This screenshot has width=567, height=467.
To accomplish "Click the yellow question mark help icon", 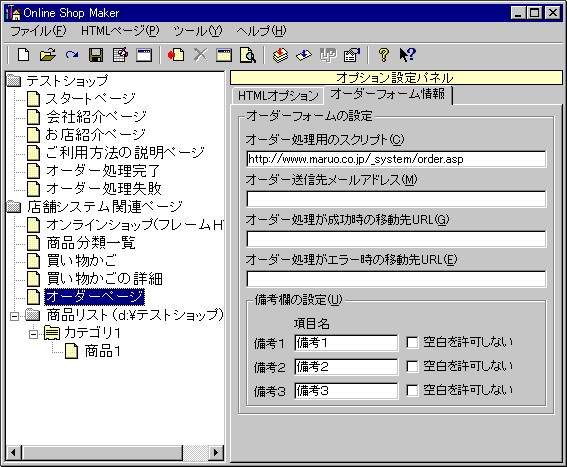I will (384, 55).
